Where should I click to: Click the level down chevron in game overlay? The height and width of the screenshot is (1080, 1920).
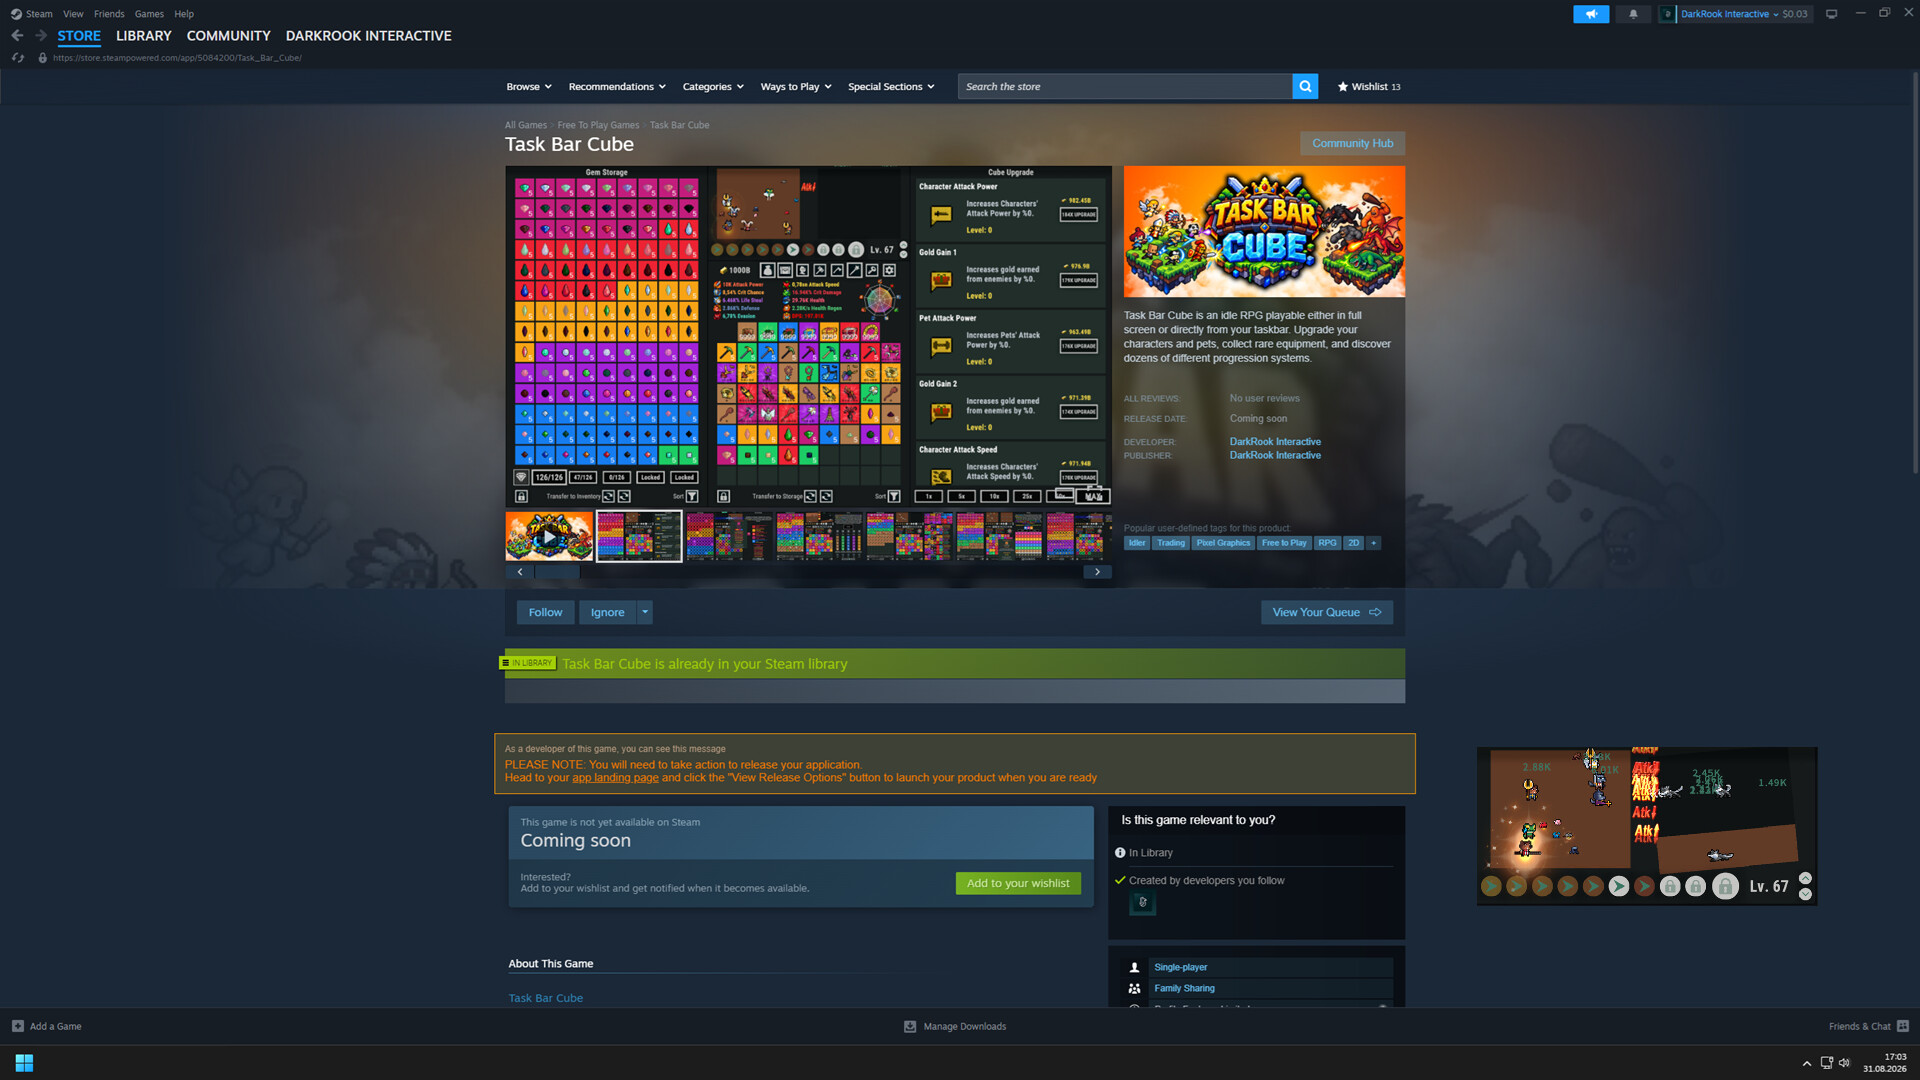[x=1805, y=894]
